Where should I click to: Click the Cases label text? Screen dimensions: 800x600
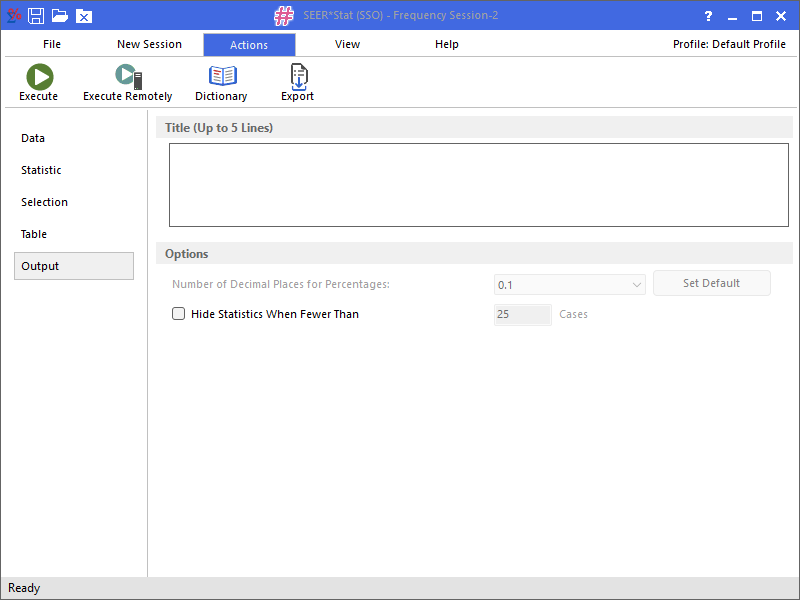point(573,314)
